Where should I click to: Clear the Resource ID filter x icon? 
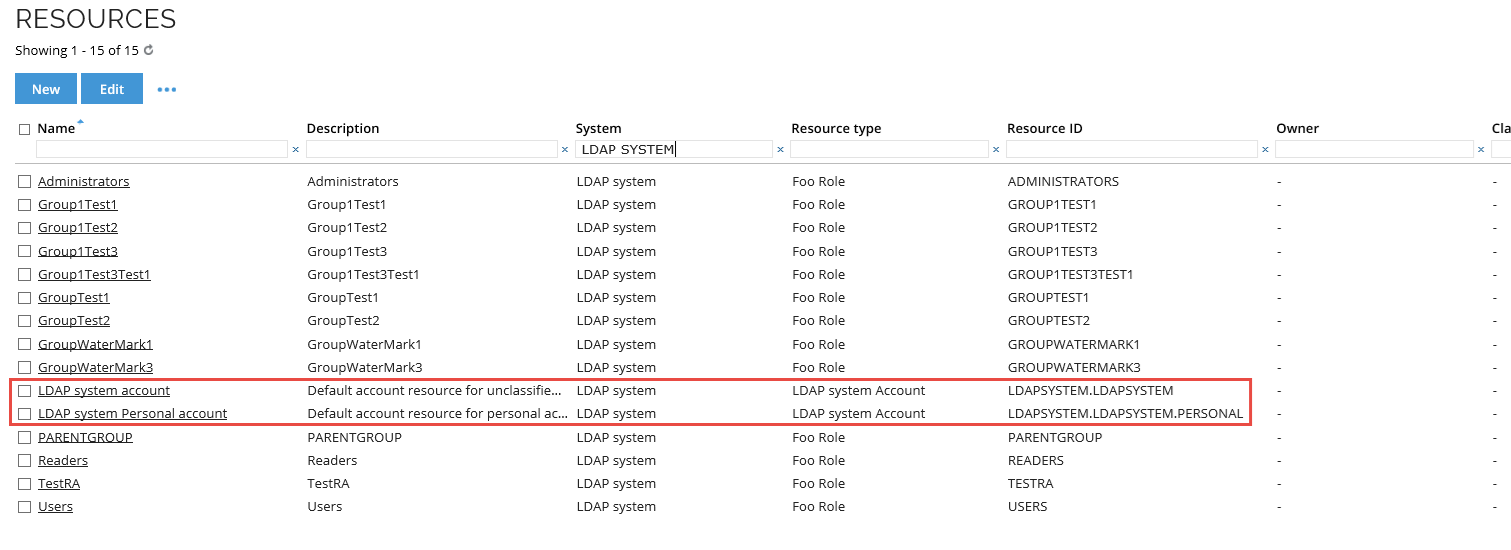tap(1265, 150)
